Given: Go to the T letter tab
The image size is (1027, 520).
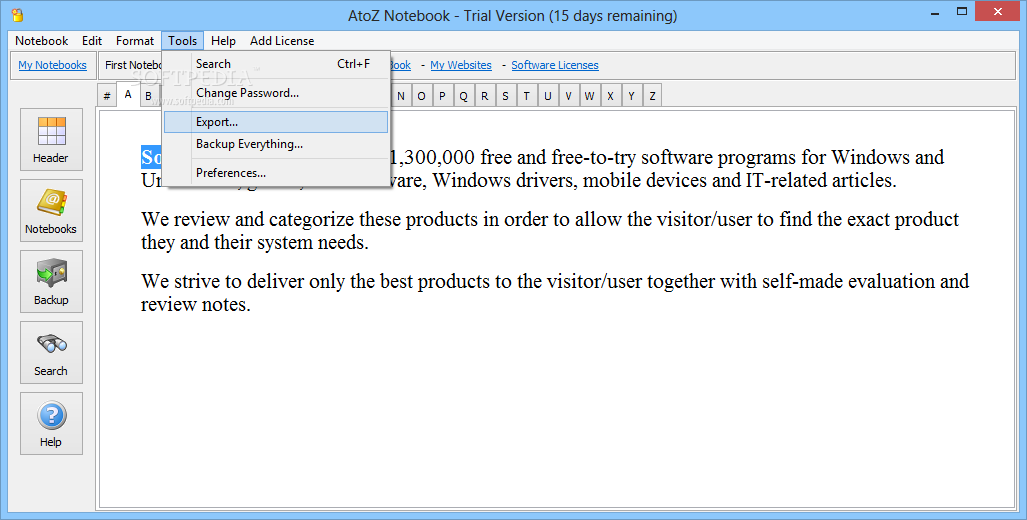Looking at the screenshot, I should pyautogui.click(x=526, y=96).
